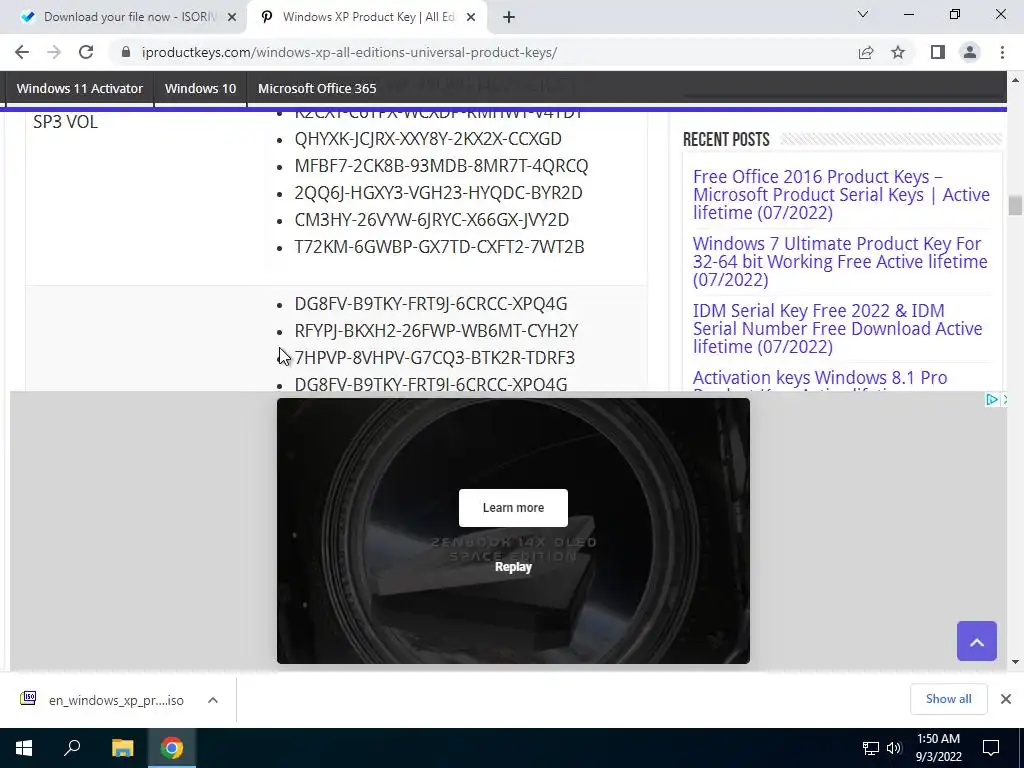
Task: Close the downloads bar
Action: (1006, 699)
